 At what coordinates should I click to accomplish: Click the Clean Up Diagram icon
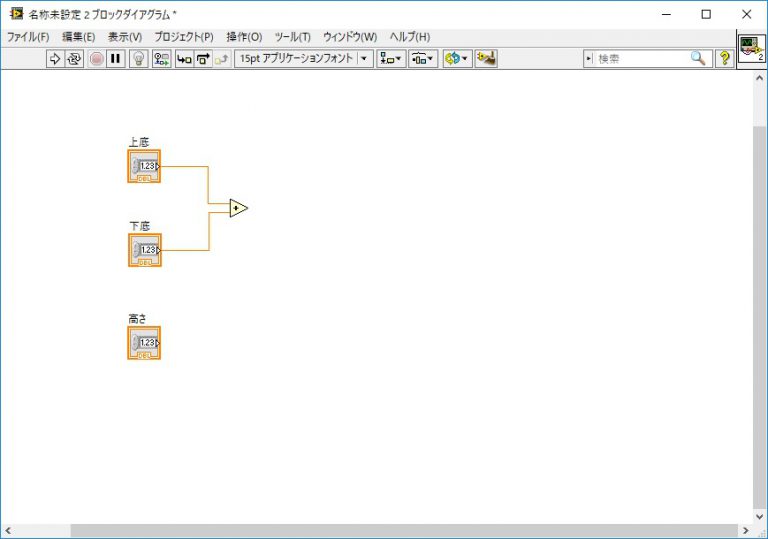click(486, 58)
